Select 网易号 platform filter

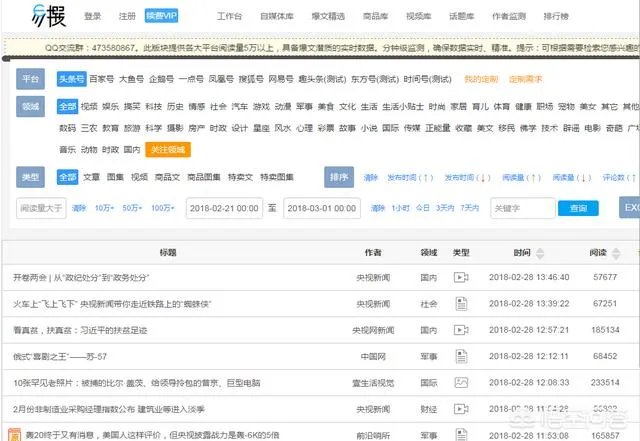pyautogui.click(x=281, y=79)
